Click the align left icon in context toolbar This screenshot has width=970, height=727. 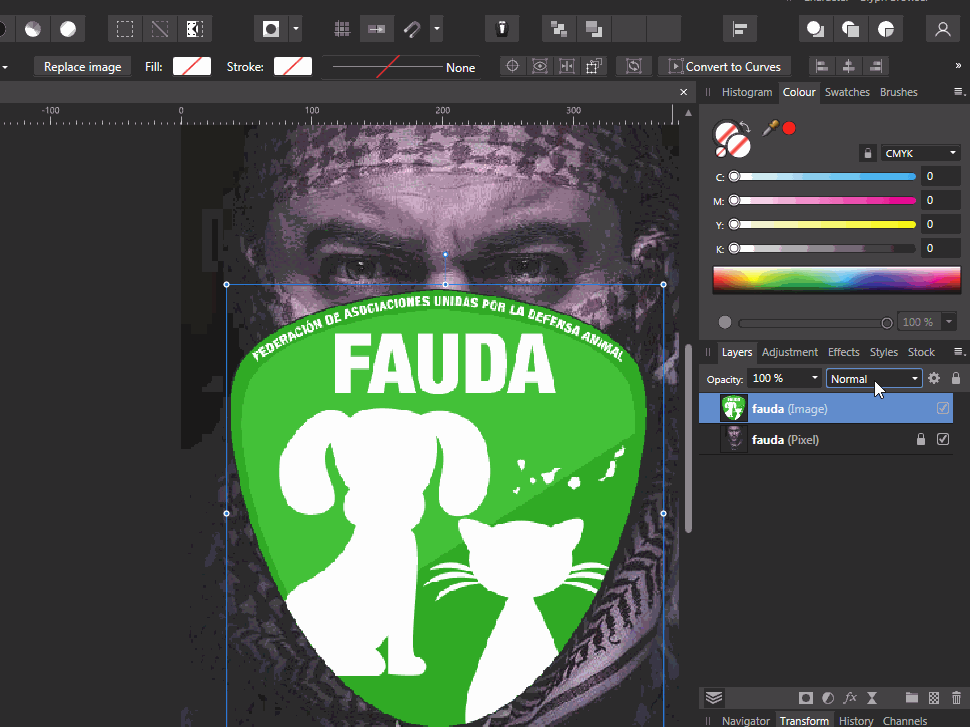pos(822,66)
